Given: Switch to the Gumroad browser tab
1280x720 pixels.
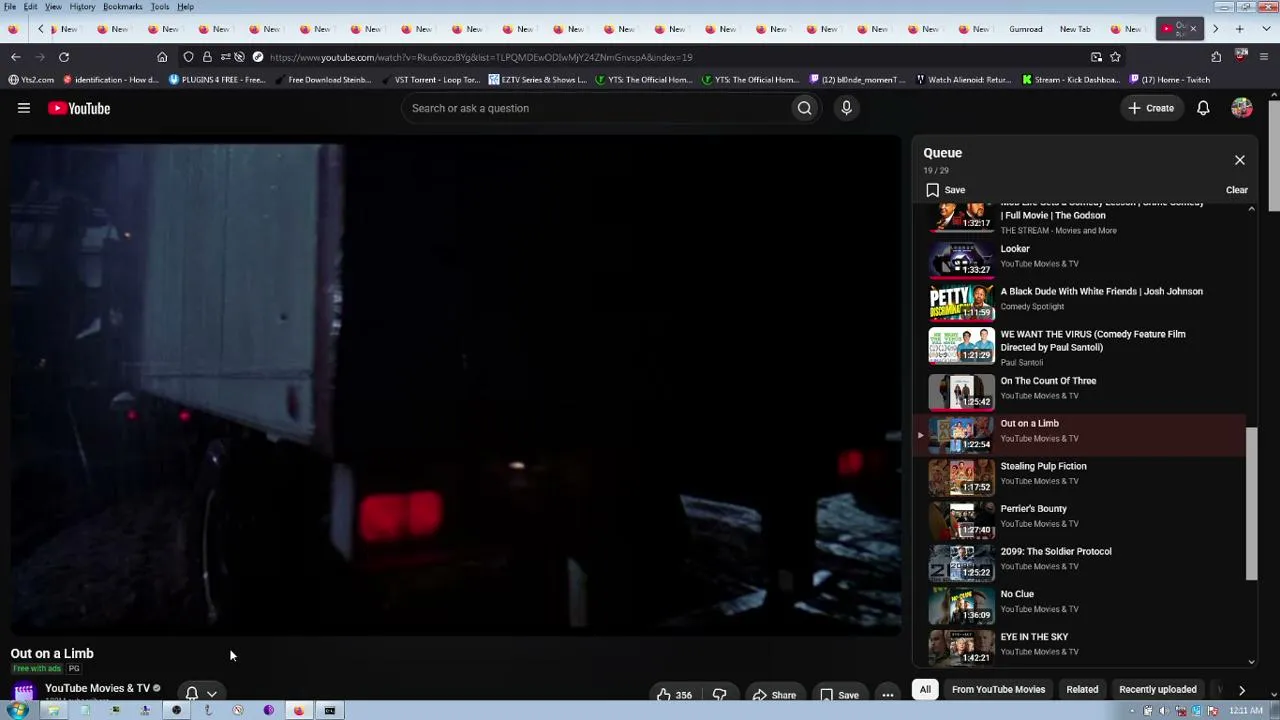Looking at the screenshot, I should coord(1025,29).
